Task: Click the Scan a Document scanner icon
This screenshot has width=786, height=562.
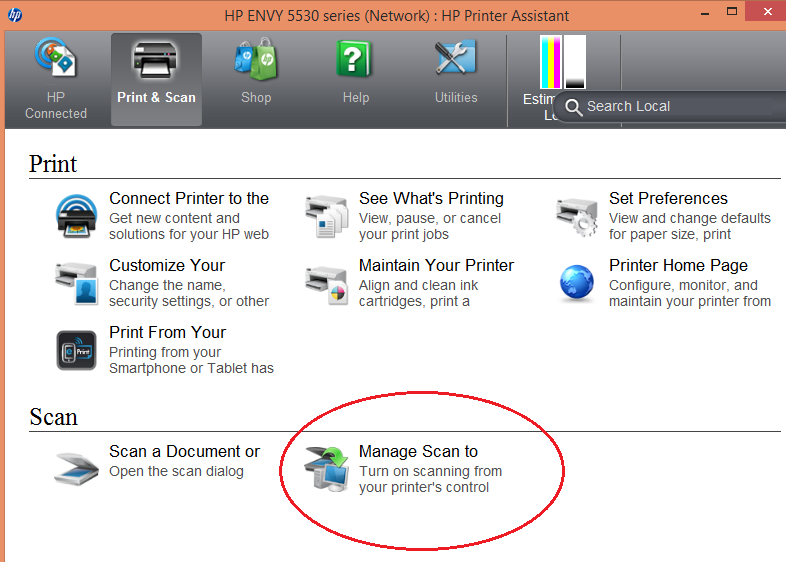Action: click(x=76, y=469)
